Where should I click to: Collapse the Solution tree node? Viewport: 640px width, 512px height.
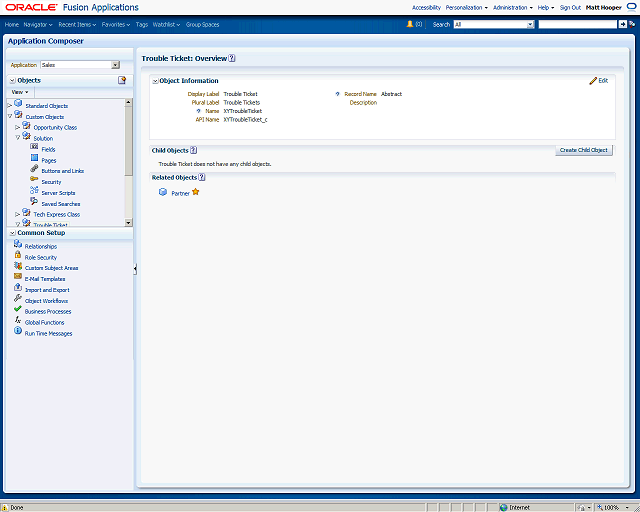(18, 138)
